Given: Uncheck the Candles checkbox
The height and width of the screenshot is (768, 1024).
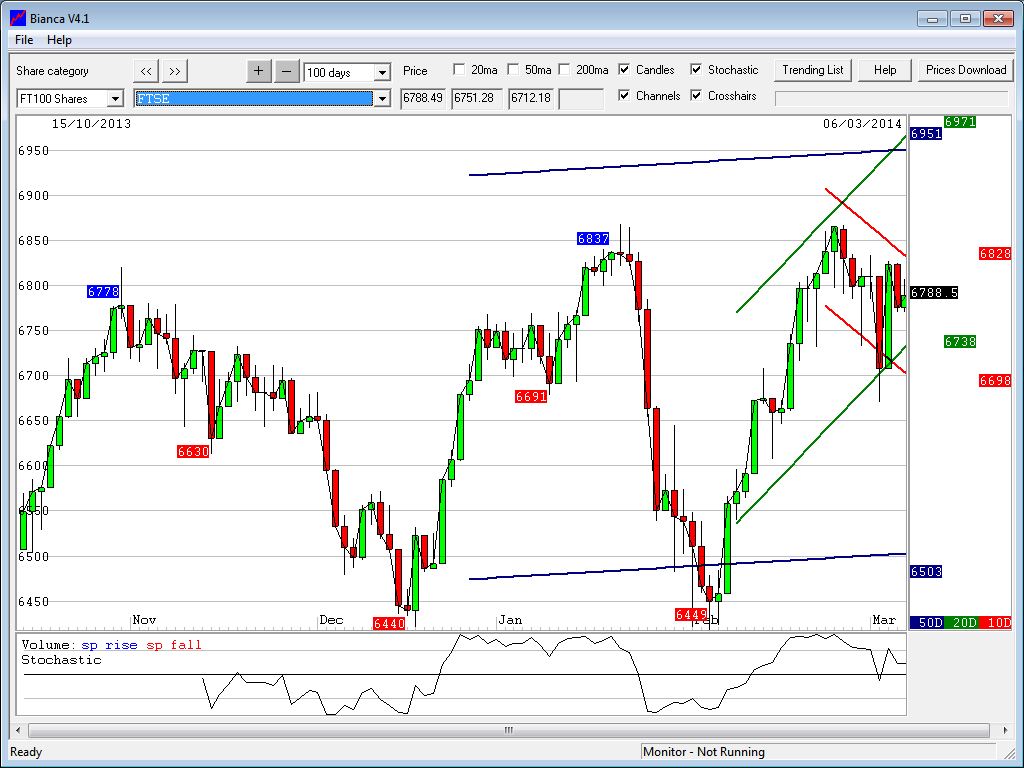Looking at the screenshot, I should coord(624,70).
